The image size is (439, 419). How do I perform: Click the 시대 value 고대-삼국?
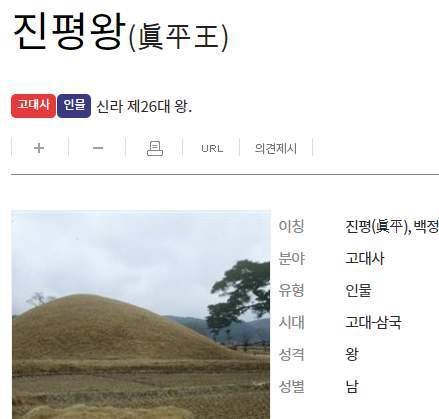(373, 322)
